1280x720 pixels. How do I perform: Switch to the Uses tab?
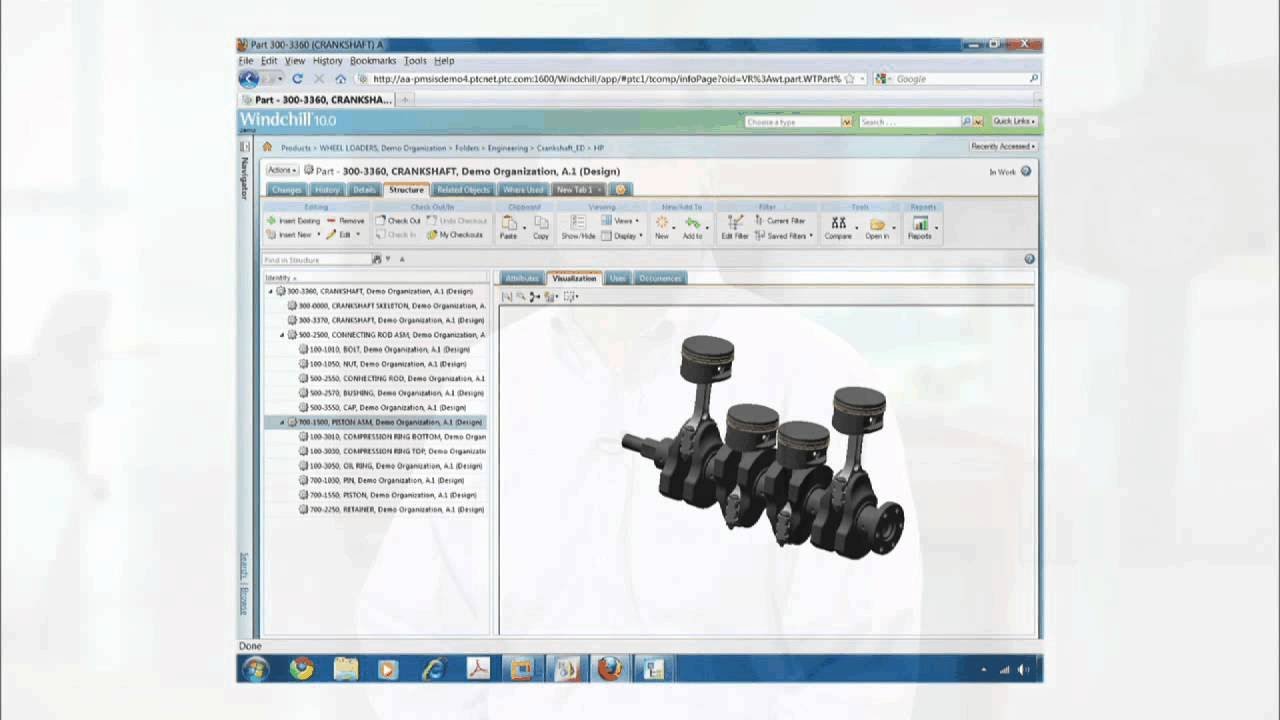617,278
